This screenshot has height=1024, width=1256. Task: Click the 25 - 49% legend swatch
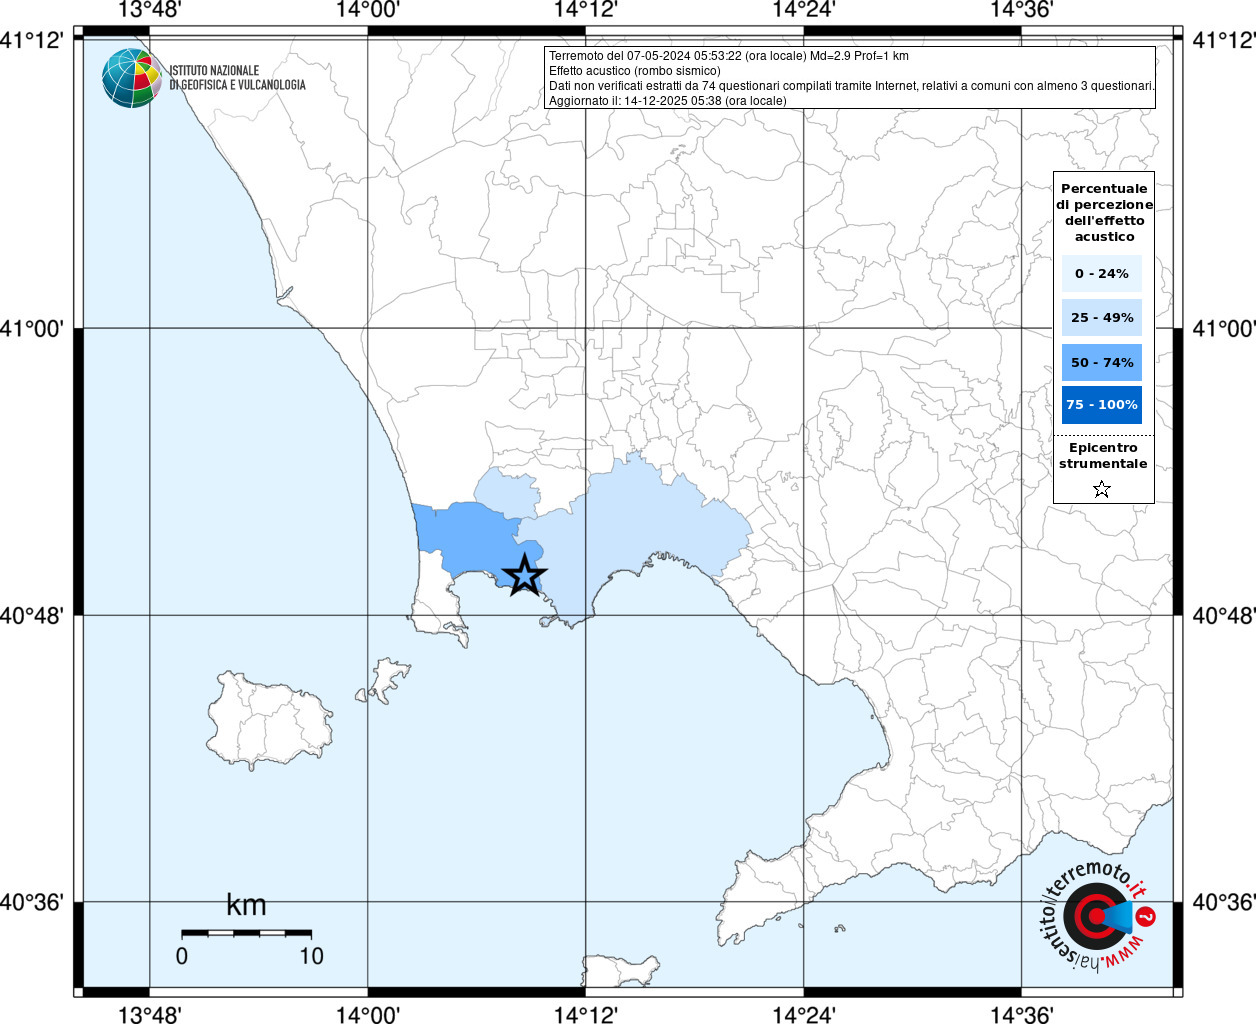point(1101,318)
